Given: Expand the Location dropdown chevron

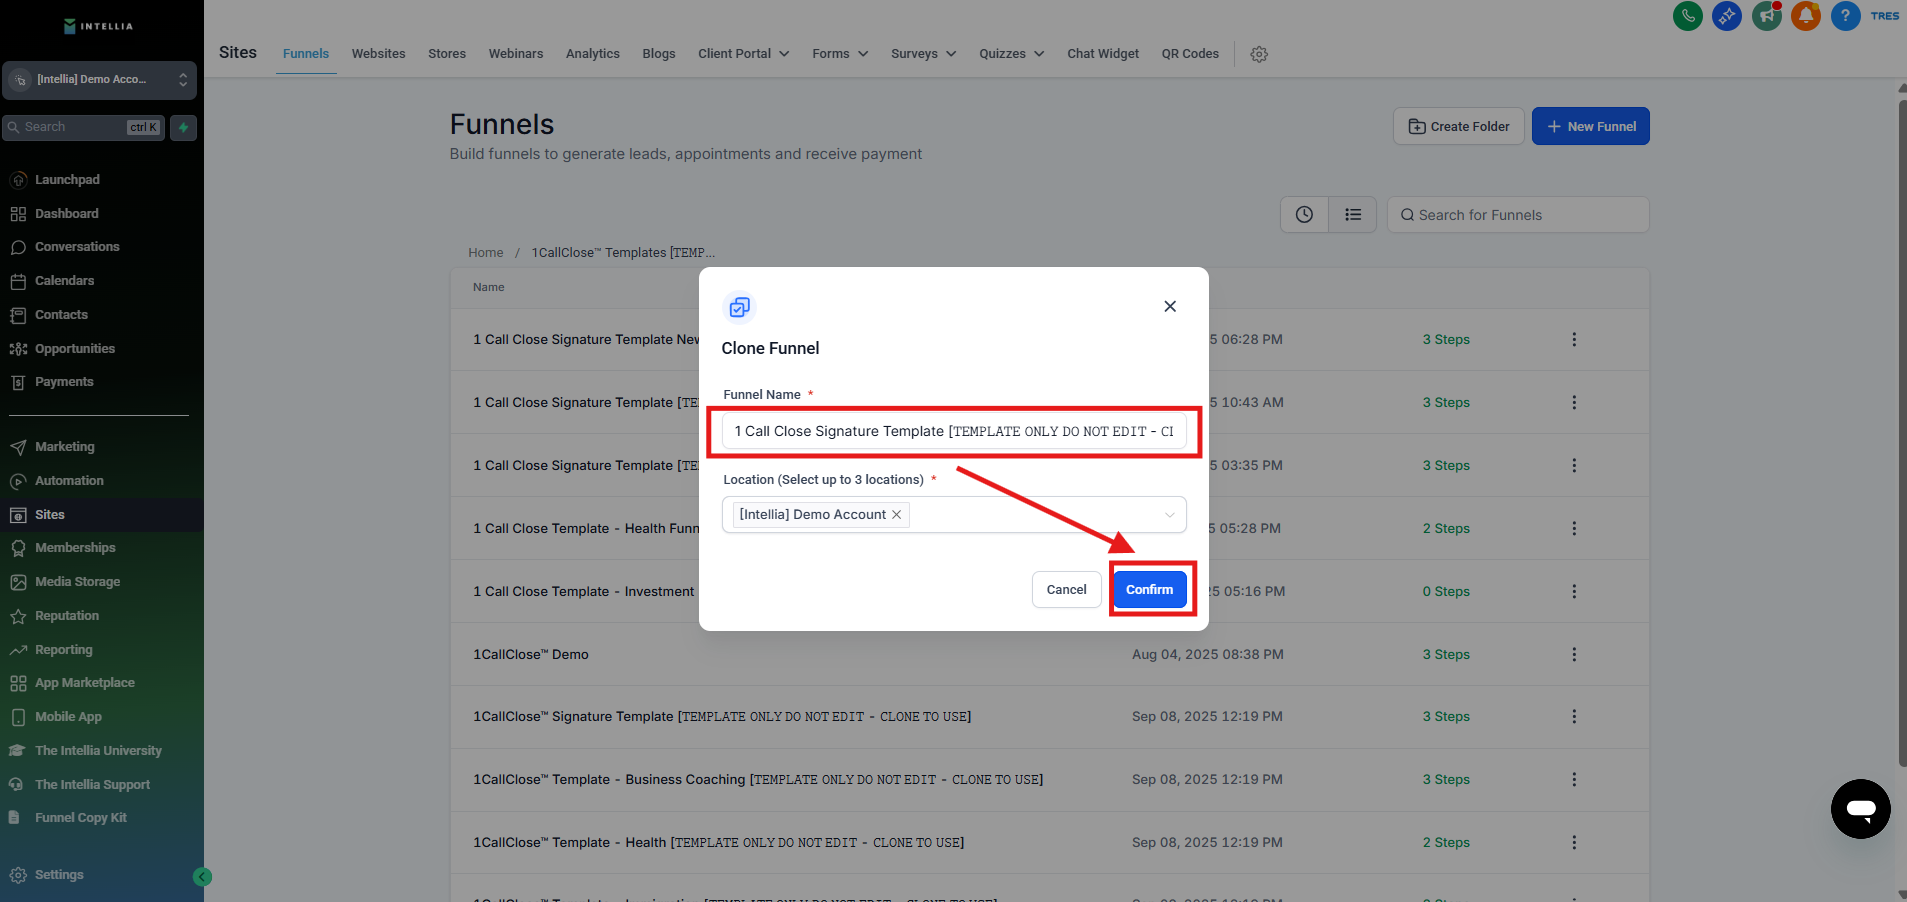Looking at the screenshot, I should pos(1169,515).
